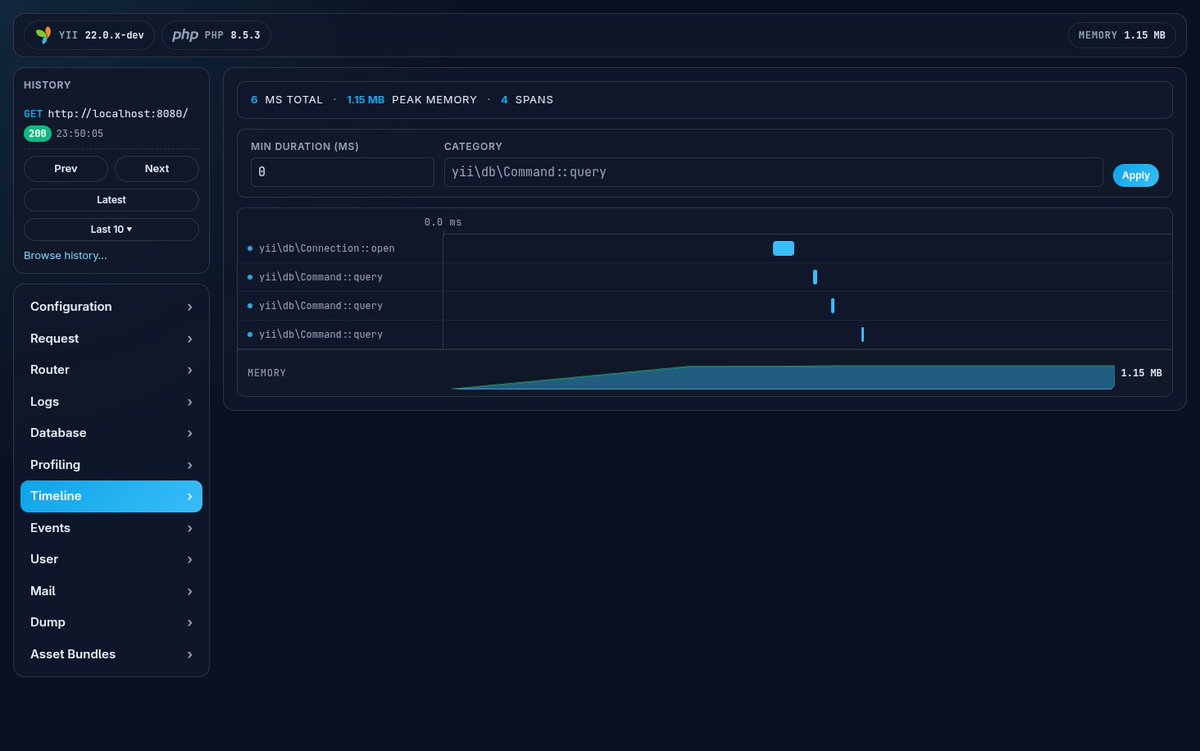Click the third Command::query span bar
The height and width of the screenshot is (751, 1200).
pos(862,334)
